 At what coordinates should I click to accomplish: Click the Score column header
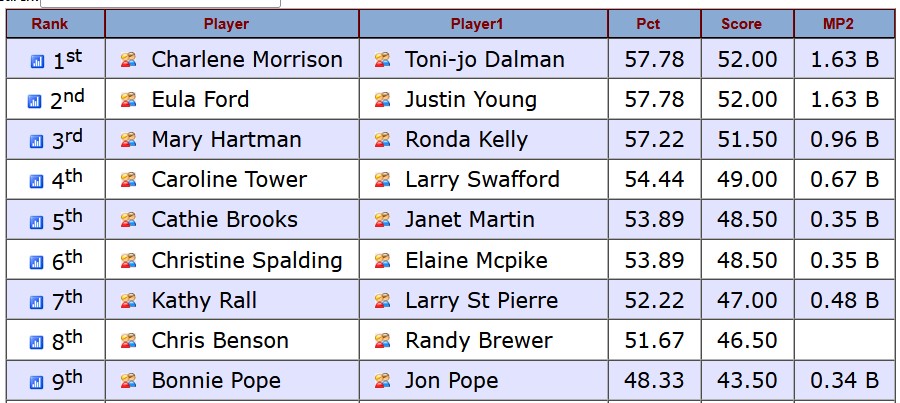[x=741, y=24]
